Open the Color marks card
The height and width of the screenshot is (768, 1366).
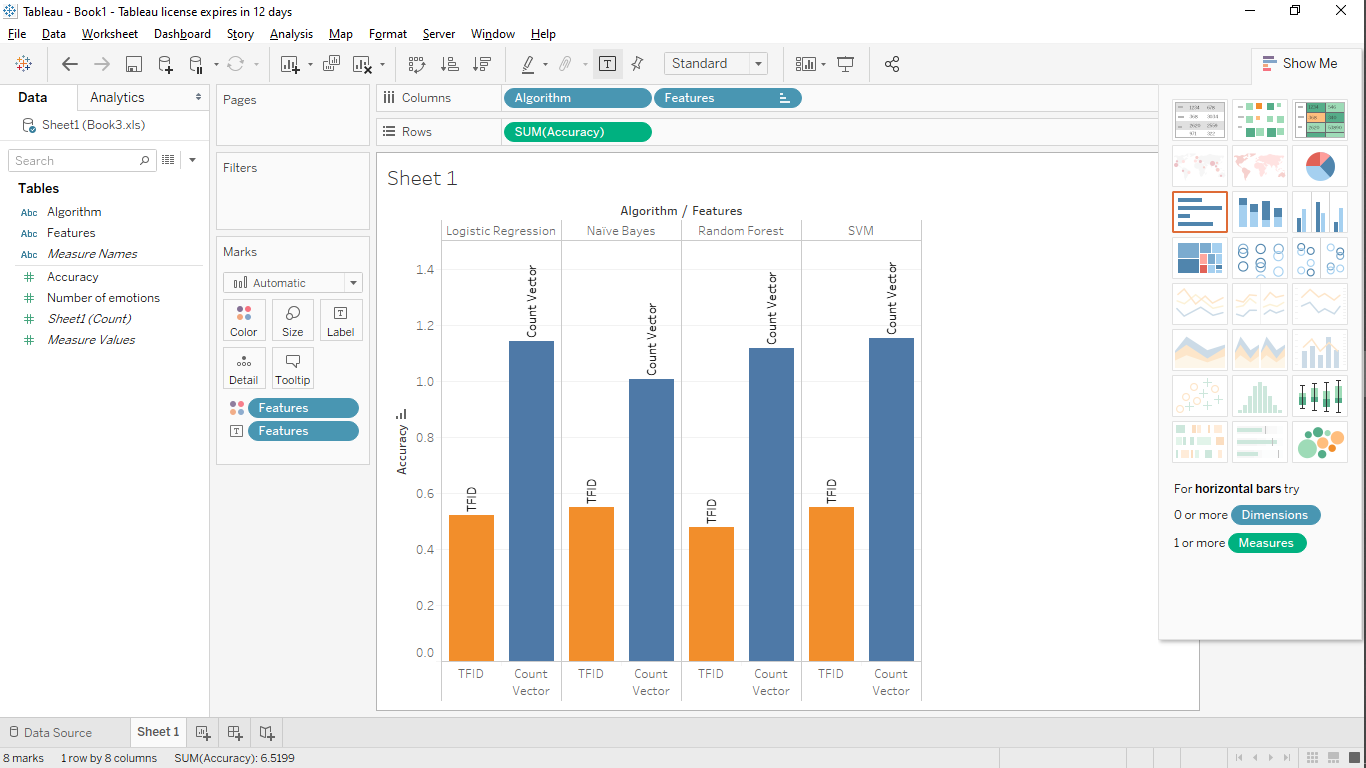pos(244,320)
